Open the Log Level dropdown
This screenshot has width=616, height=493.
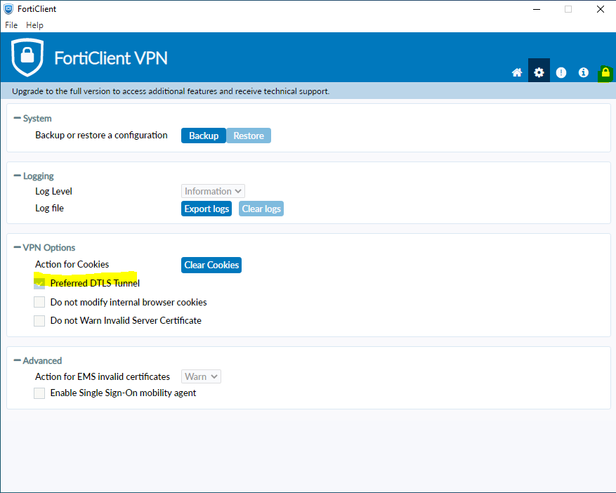213,191
